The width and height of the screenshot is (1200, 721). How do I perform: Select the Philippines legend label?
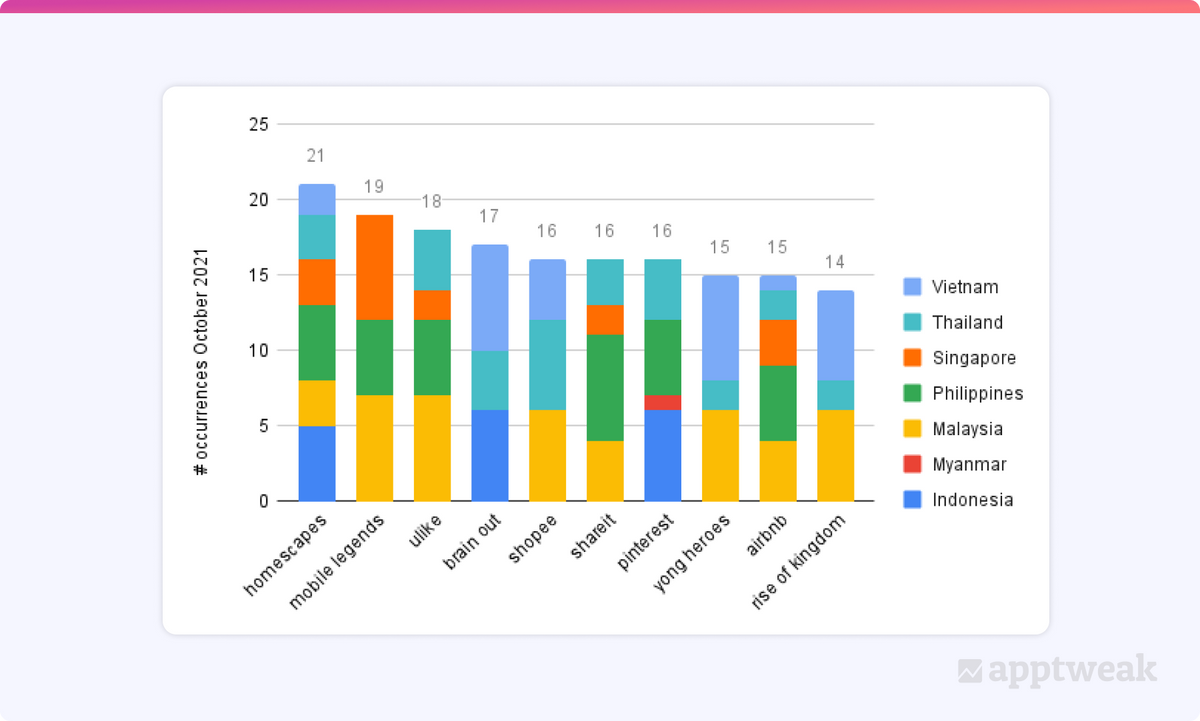pos(978,393)
